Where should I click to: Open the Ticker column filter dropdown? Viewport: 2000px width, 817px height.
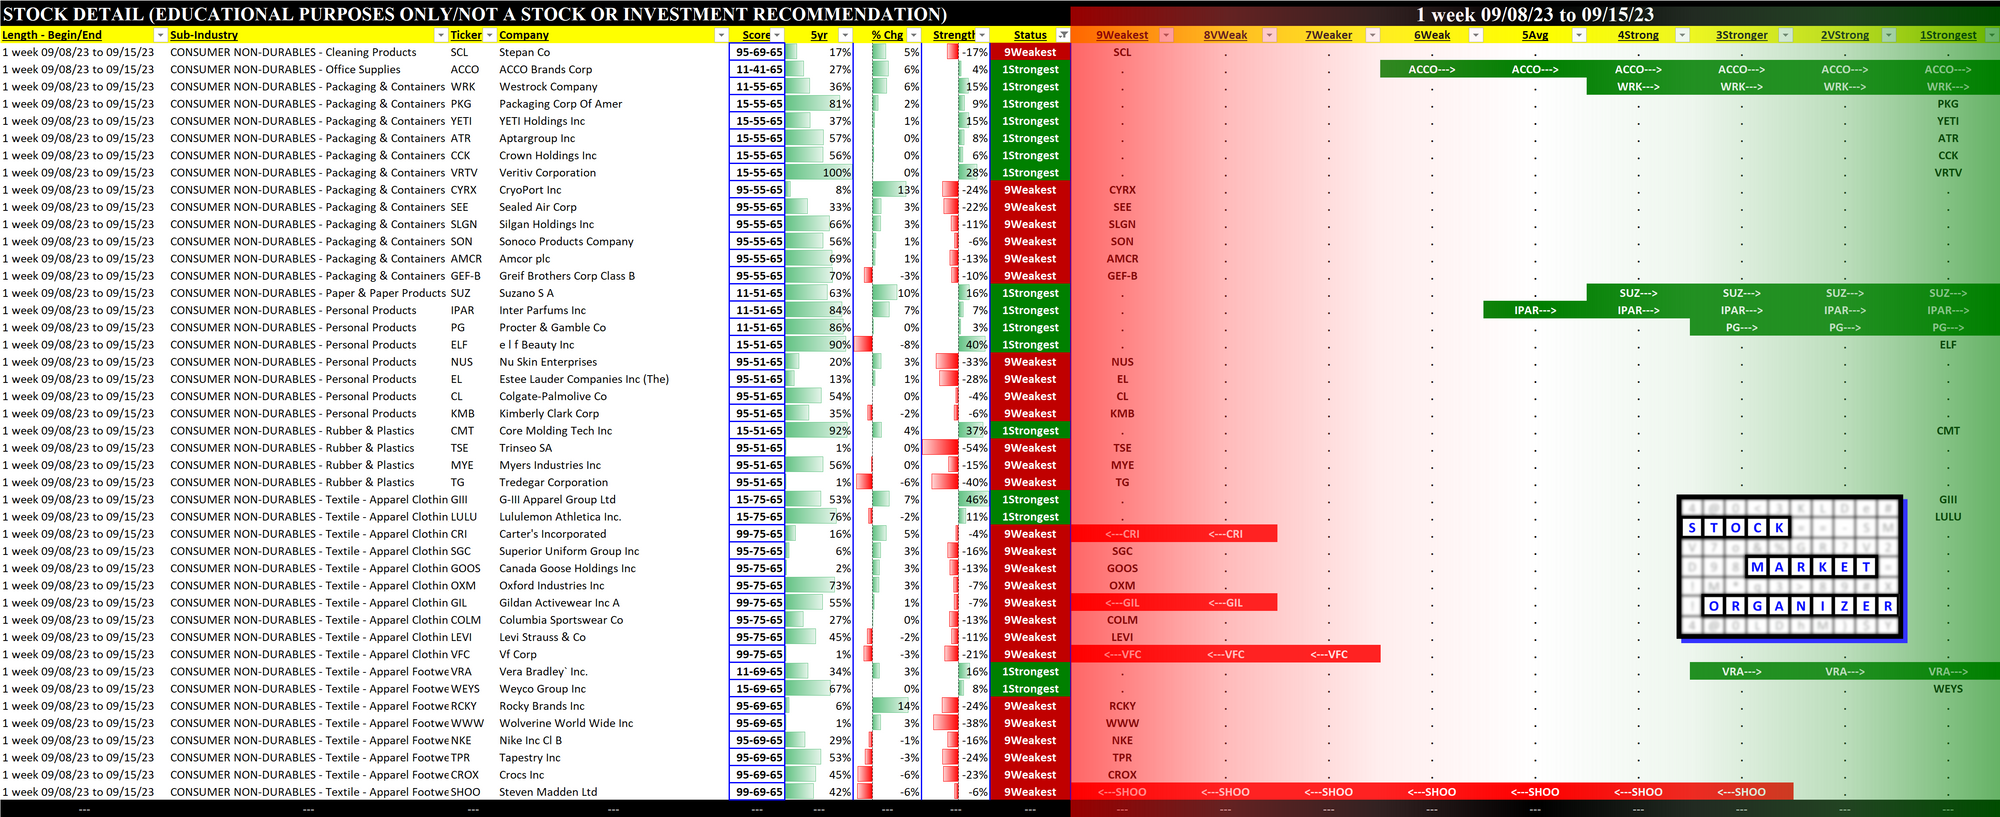pyautogui.click(x=489, y=35)
